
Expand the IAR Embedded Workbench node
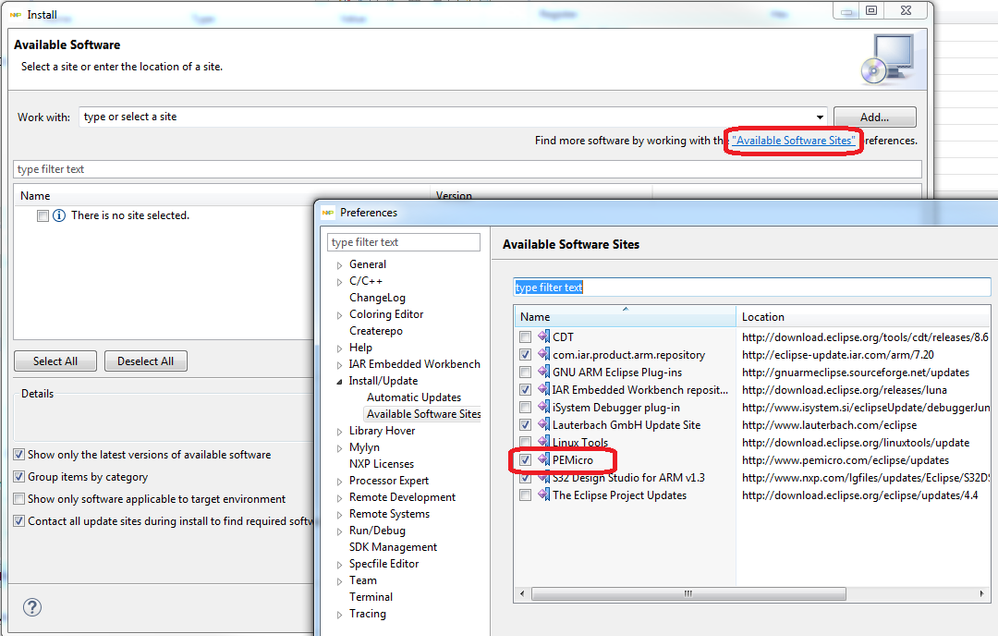(x=339, y=365)
